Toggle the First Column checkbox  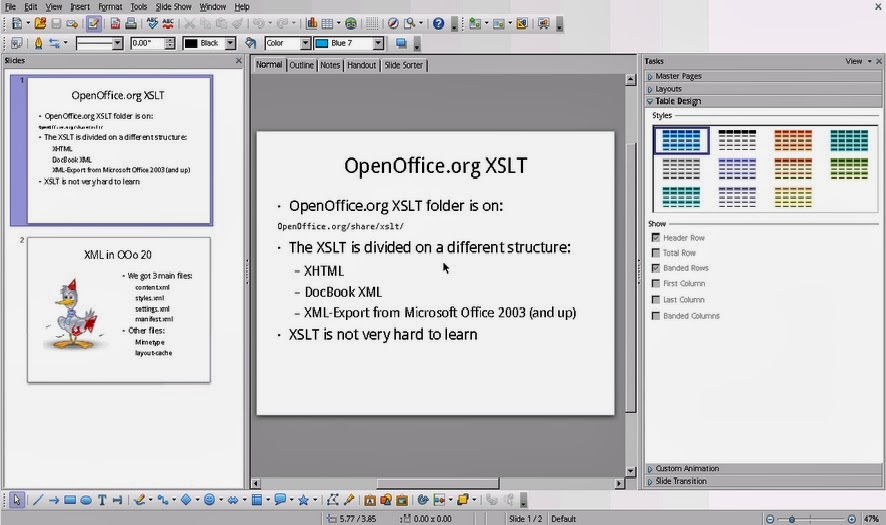(655, 284)
